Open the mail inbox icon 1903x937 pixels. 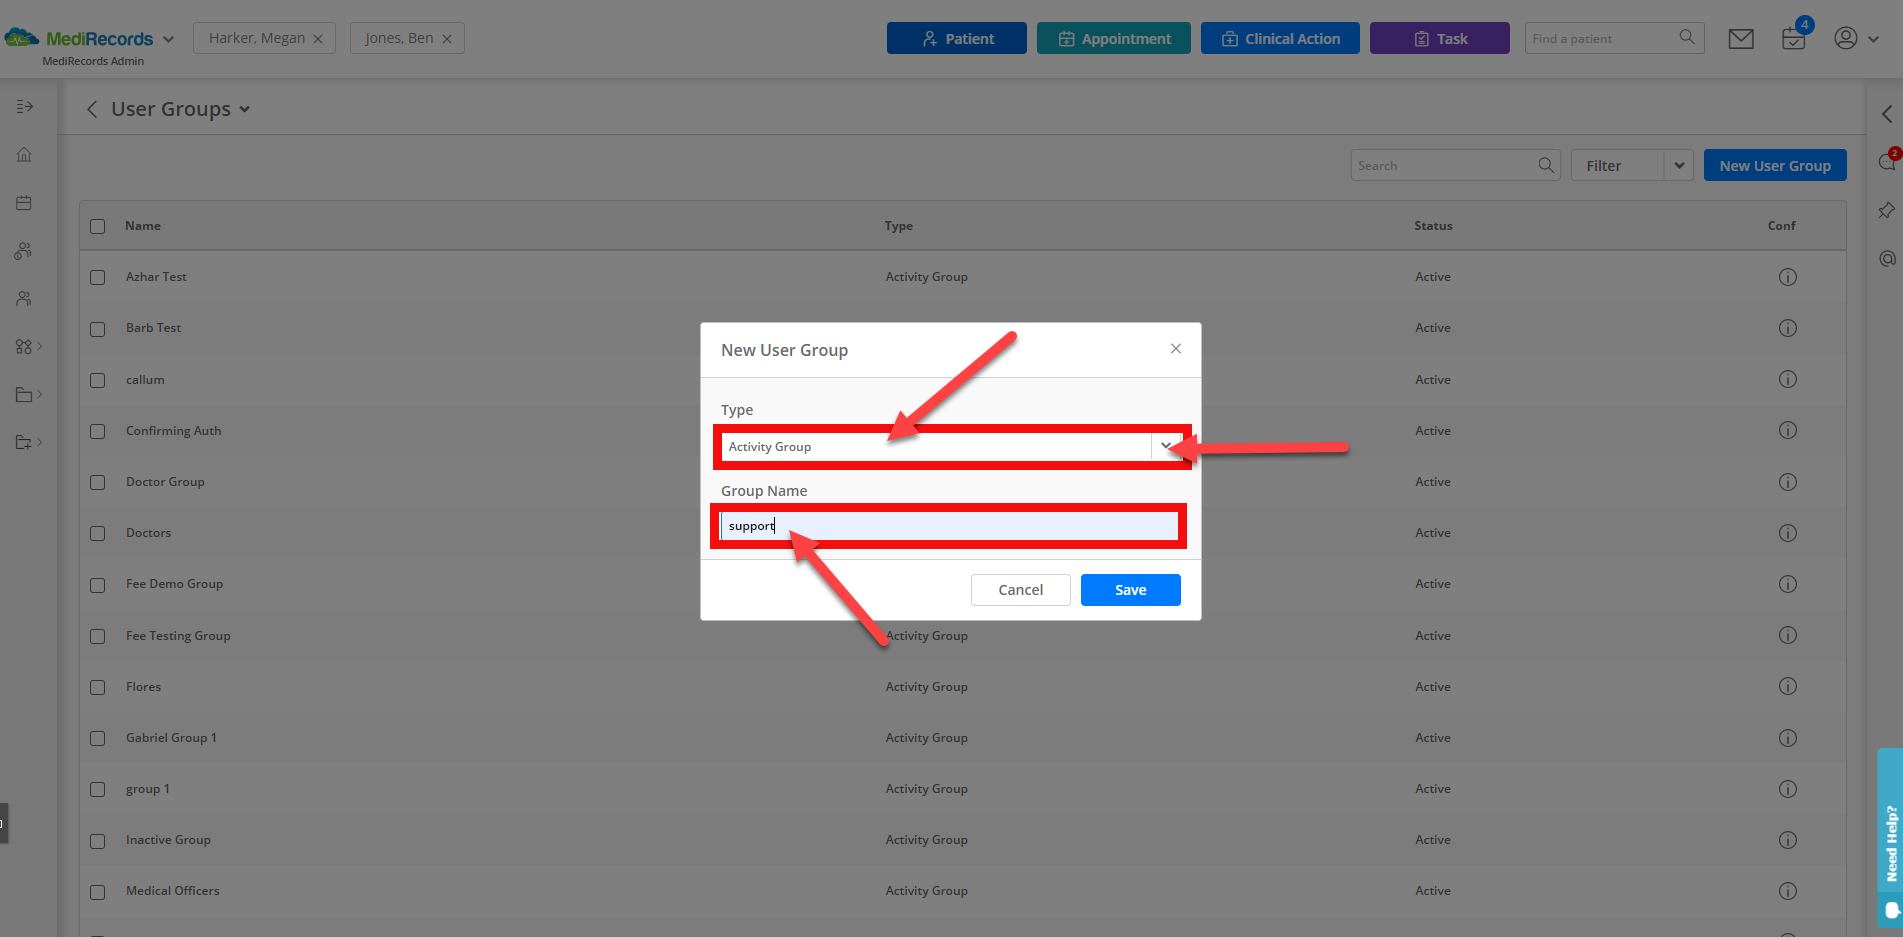point(1741,38)
